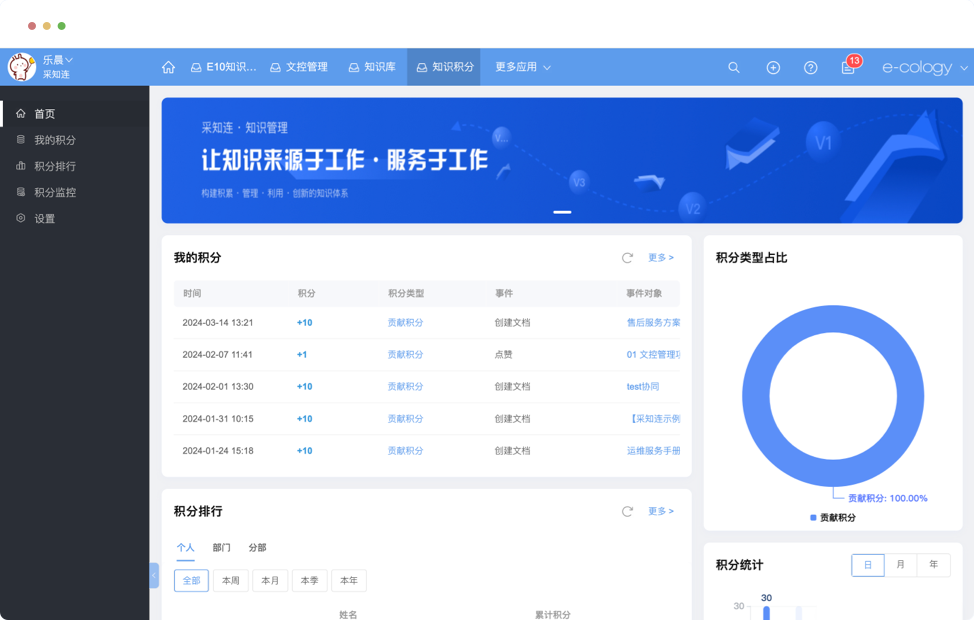
Task: Open 设置 in the sidebar
Action: point(45,218)
